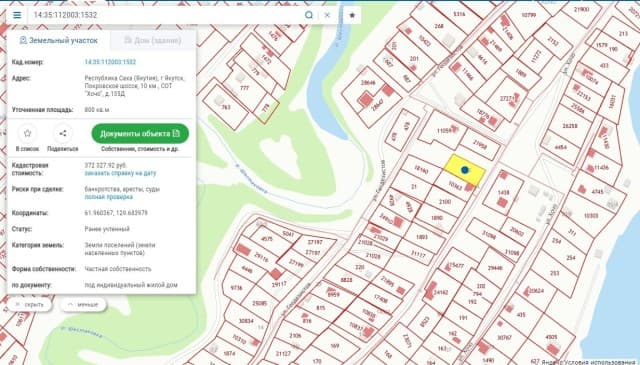Select parcel 18190 on the map

point(421,169)
